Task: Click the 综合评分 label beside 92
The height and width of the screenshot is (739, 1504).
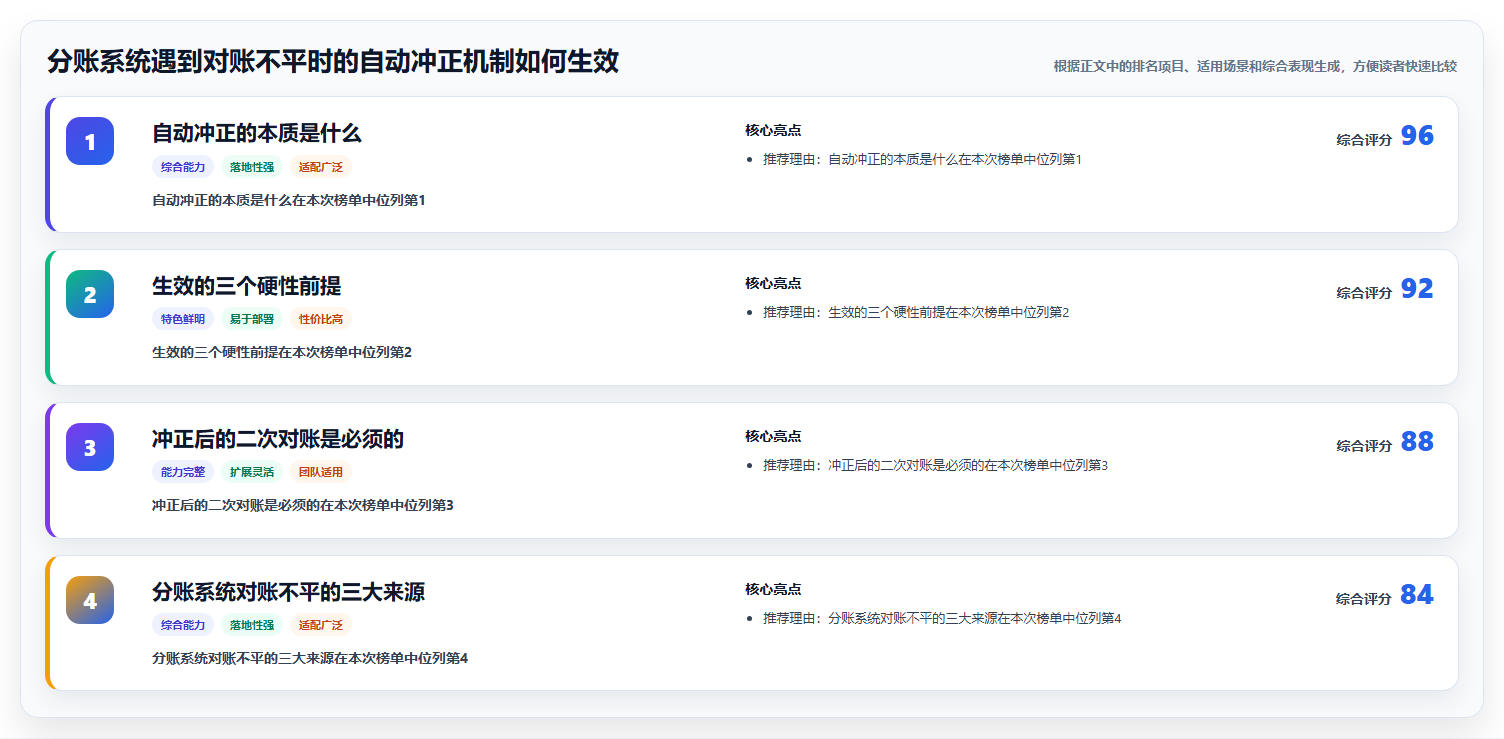Action: pyautogui.click(x=1364, y=293)
